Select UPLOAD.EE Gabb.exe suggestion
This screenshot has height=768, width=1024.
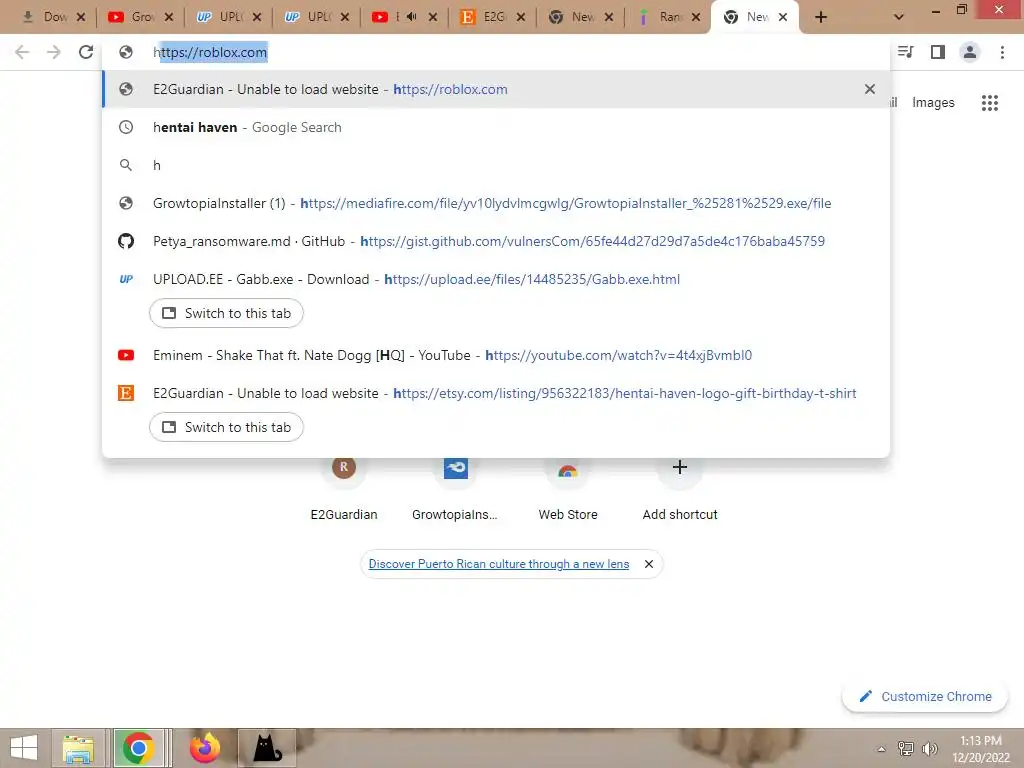pyautogui.click(x=496, y=280)
